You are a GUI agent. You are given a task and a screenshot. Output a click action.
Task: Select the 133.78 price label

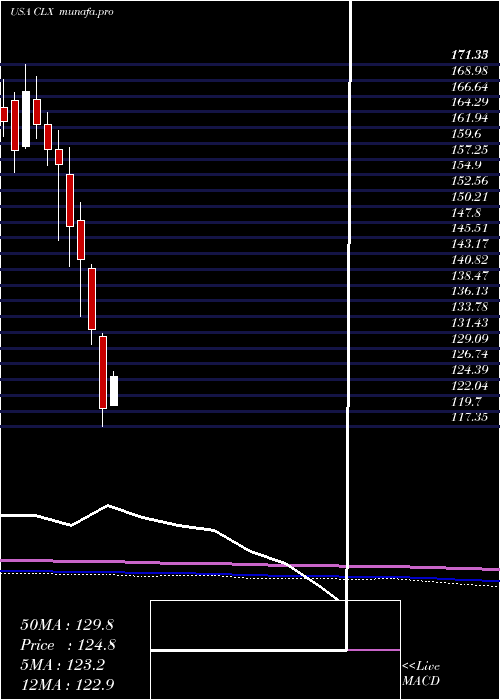click(469, 307)
